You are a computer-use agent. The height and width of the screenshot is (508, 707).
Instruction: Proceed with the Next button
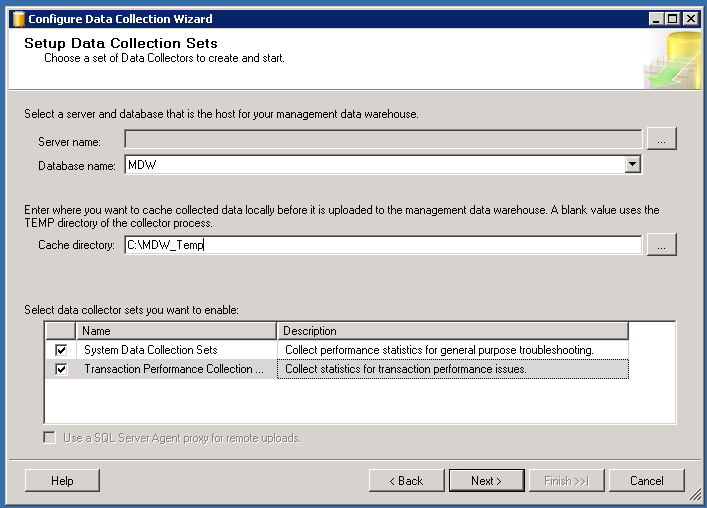(486, 481)
